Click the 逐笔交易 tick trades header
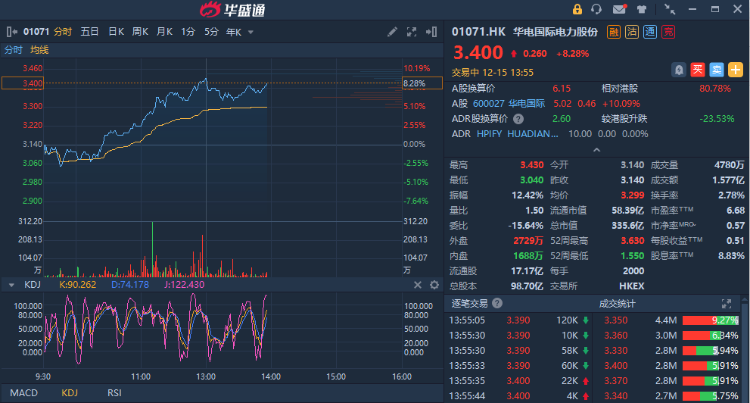The height and width of the screenshot is (403, 750). pyautogui.click(x=470, y=303)
